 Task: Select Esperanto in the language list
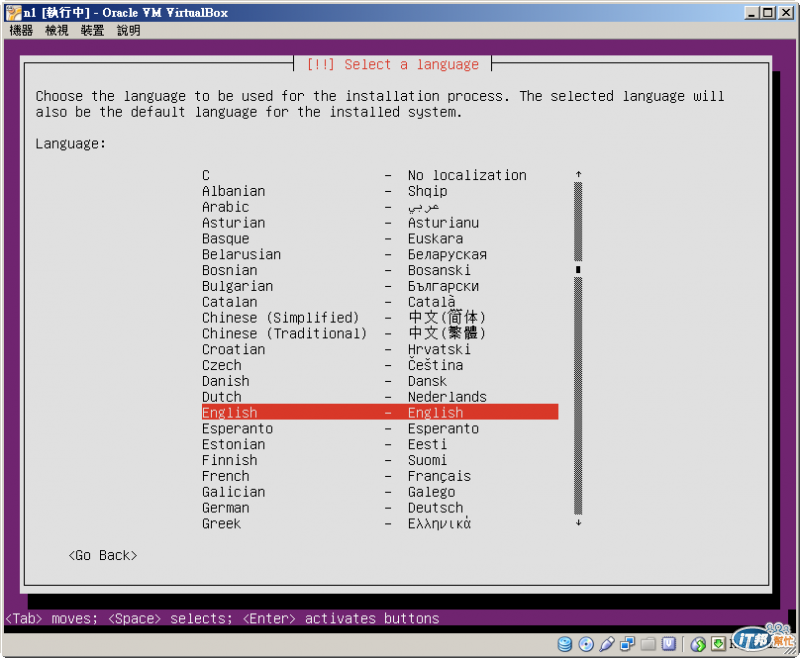click(x=380, y=428)
